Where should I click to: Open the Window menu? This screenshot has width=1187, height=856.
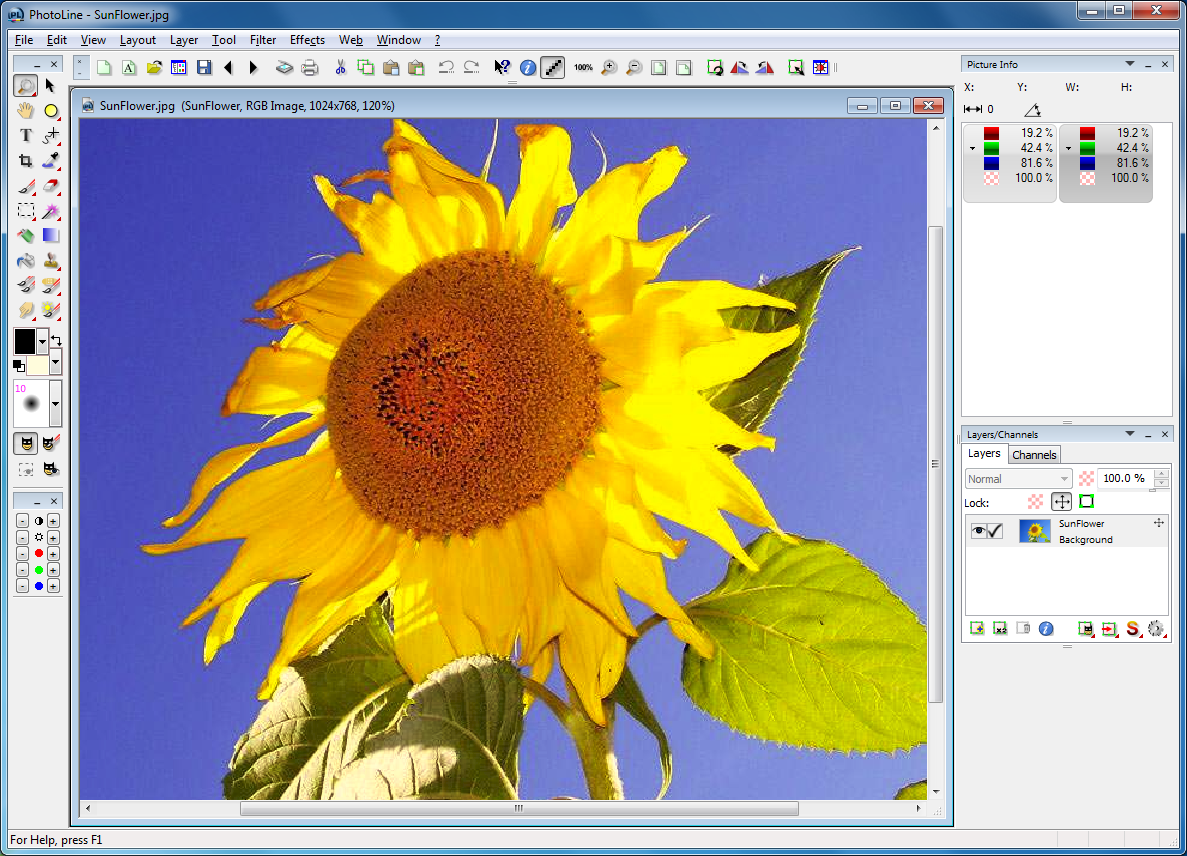click(x=398, y=40)
